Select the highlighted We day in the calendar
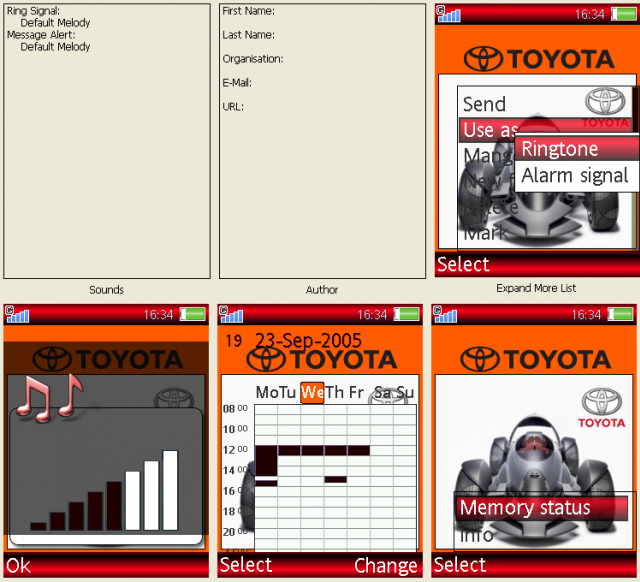 312,393
